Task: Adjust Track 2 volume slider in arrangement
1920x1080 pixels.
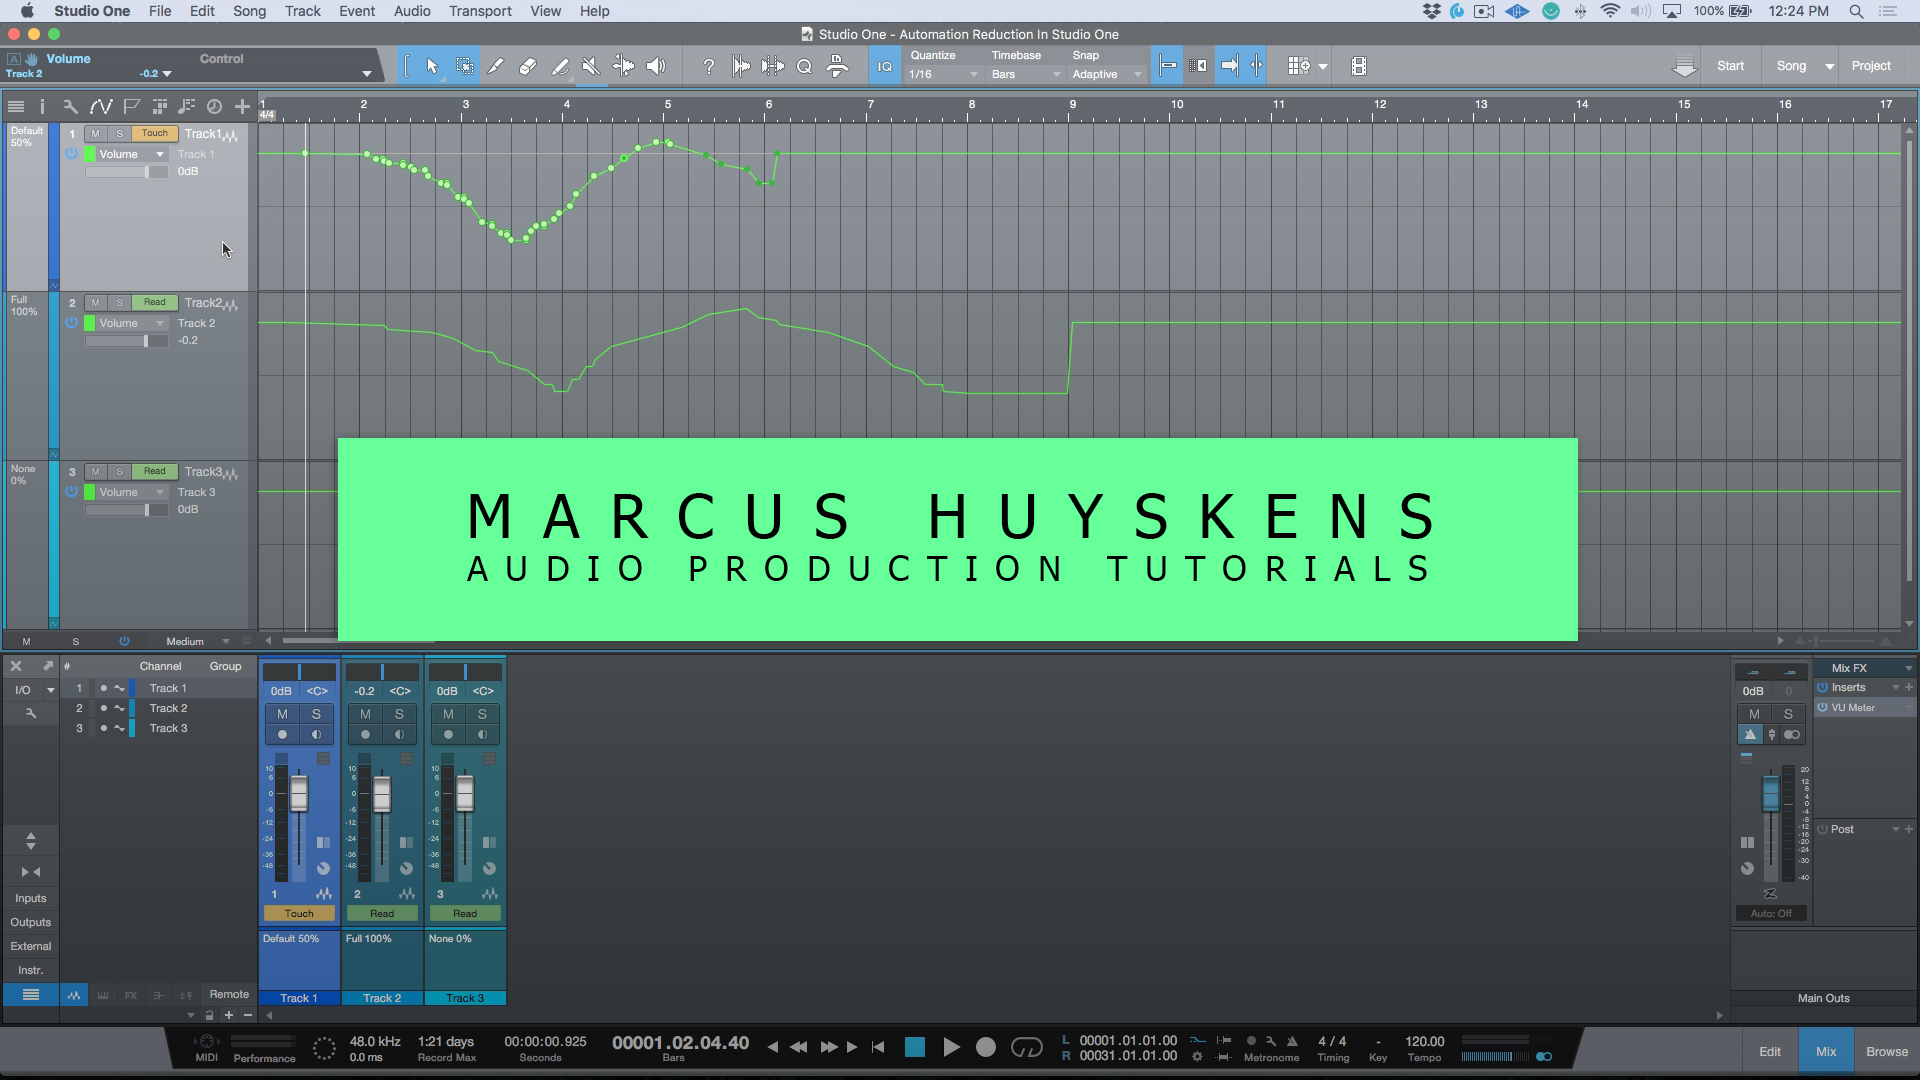Action: pyautogui.click(x=127, y=342)
